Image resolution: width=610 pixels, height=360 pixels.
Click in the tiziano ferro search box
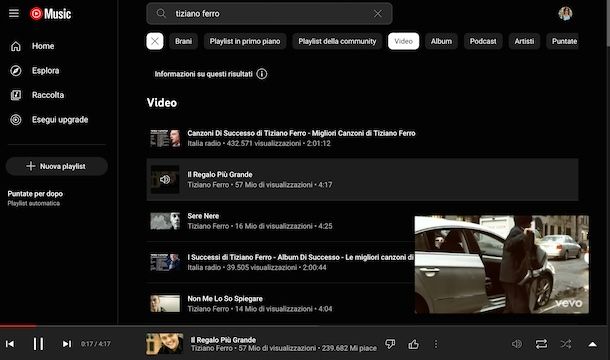(x=269, y=14)
